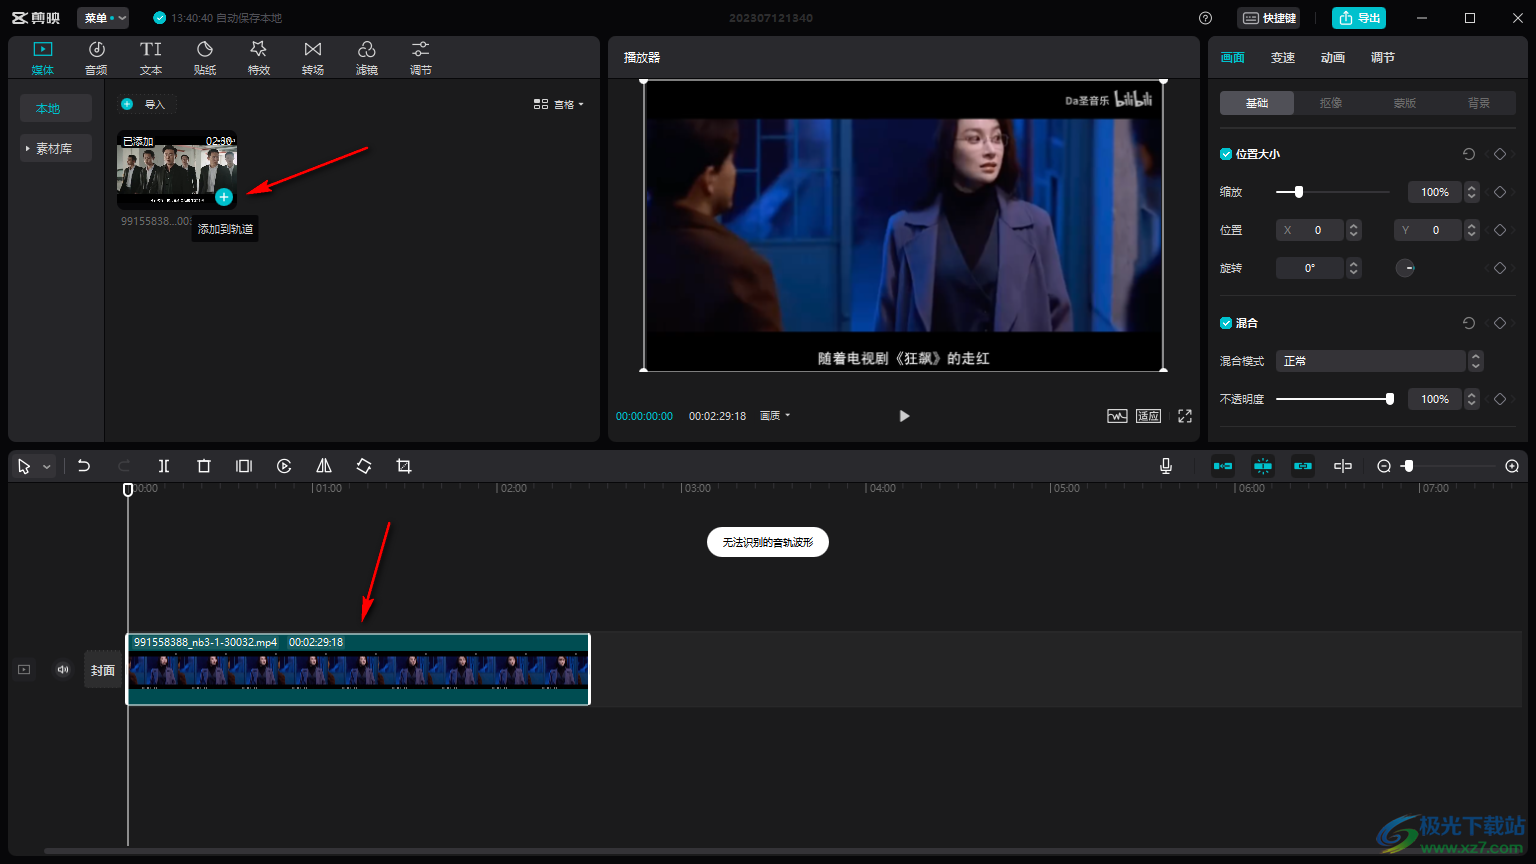
Task: Delete the selected clip with trash icon
Action: (x=204, y=466)
